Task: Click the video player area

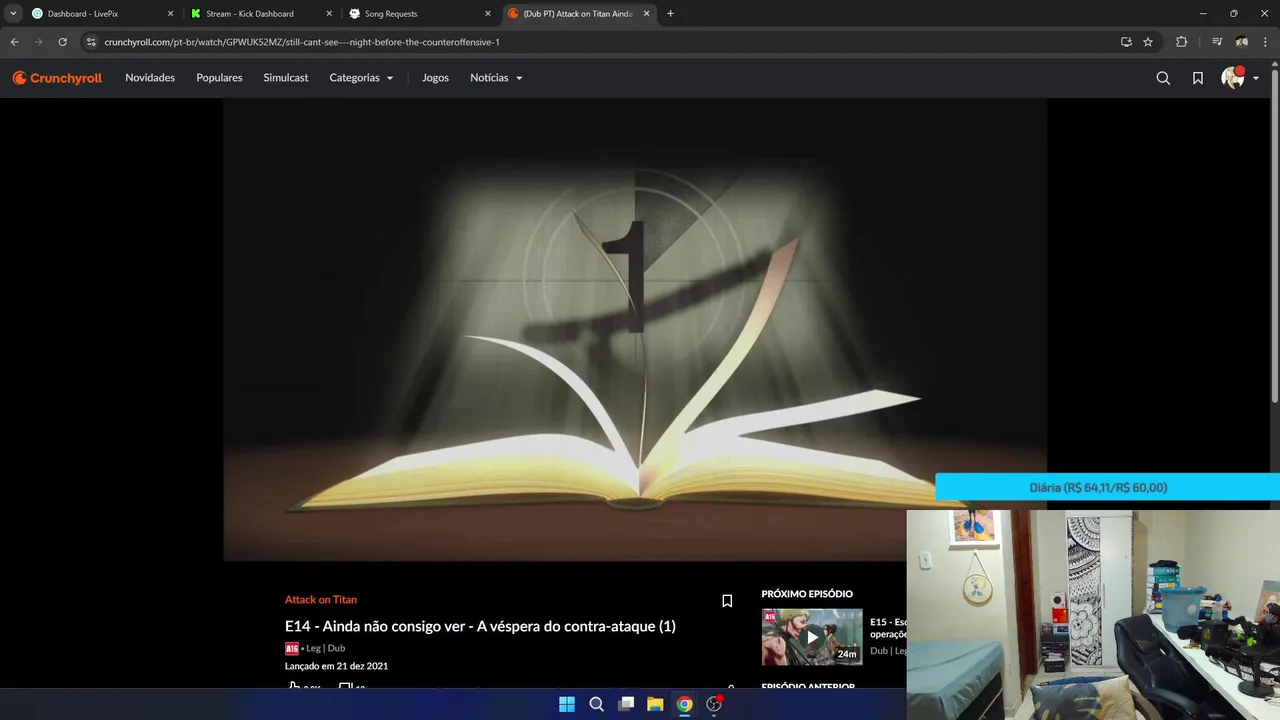Action: 635,330
